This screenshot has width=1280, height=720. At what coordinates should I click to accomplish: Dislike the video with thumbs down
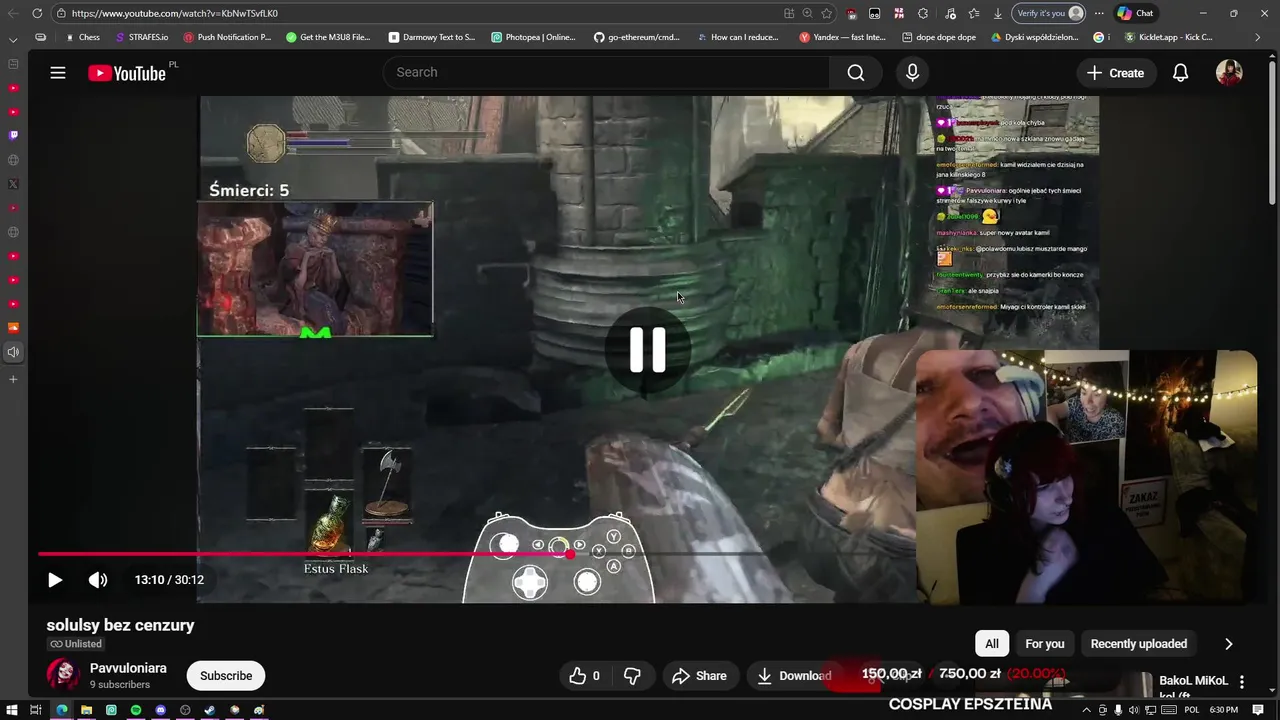(x=632, y=676)
